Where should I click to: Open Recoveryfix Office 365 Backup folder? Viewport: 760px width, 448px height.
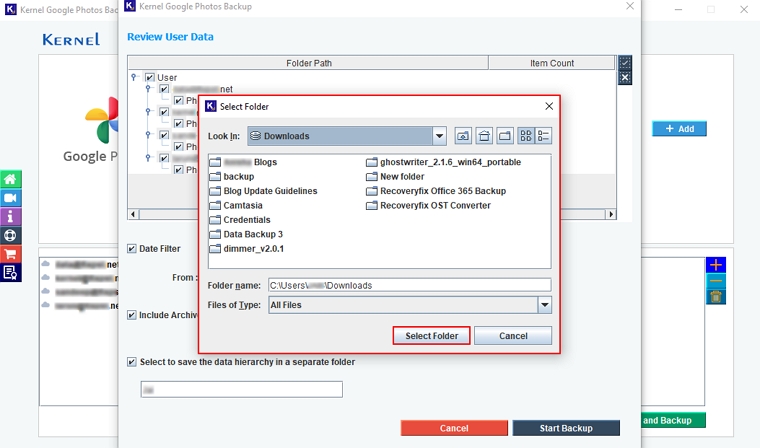(x=436, y=191)
